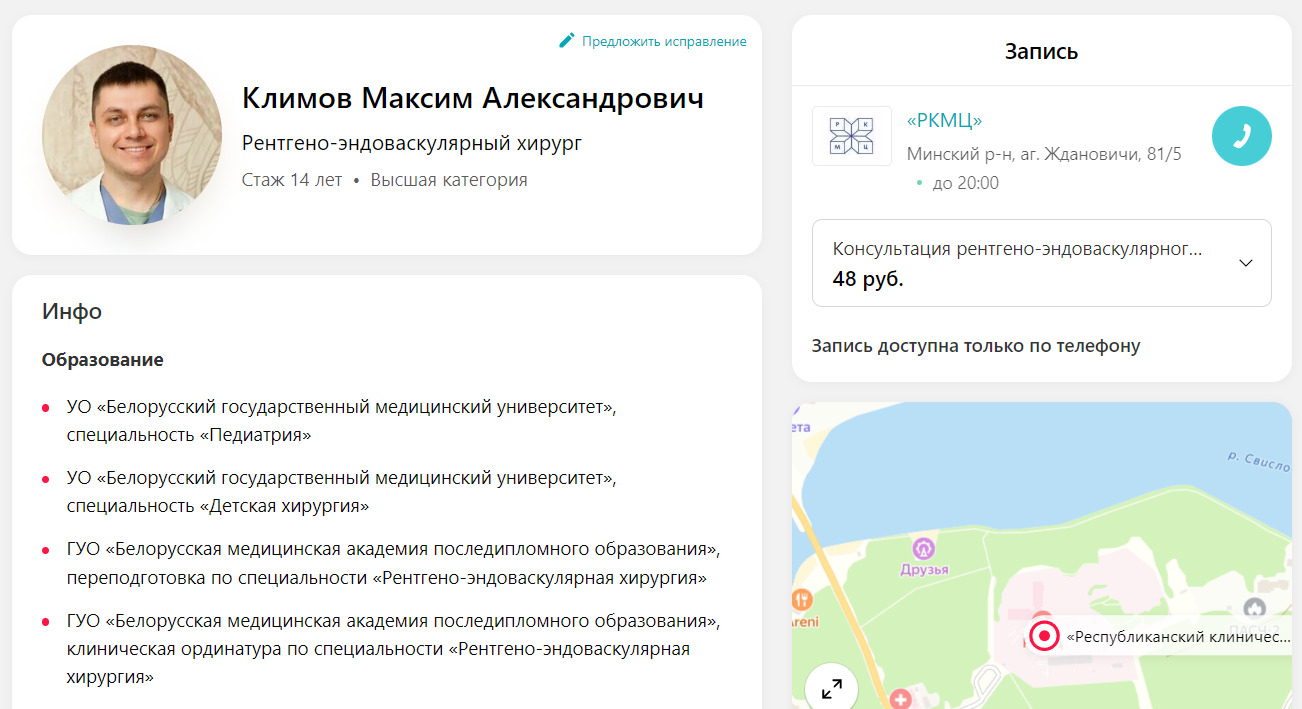The height and width of the screenshot is (709, 1302).
Task: Click the doctor's name heading
Action: (x=473, y=98)
